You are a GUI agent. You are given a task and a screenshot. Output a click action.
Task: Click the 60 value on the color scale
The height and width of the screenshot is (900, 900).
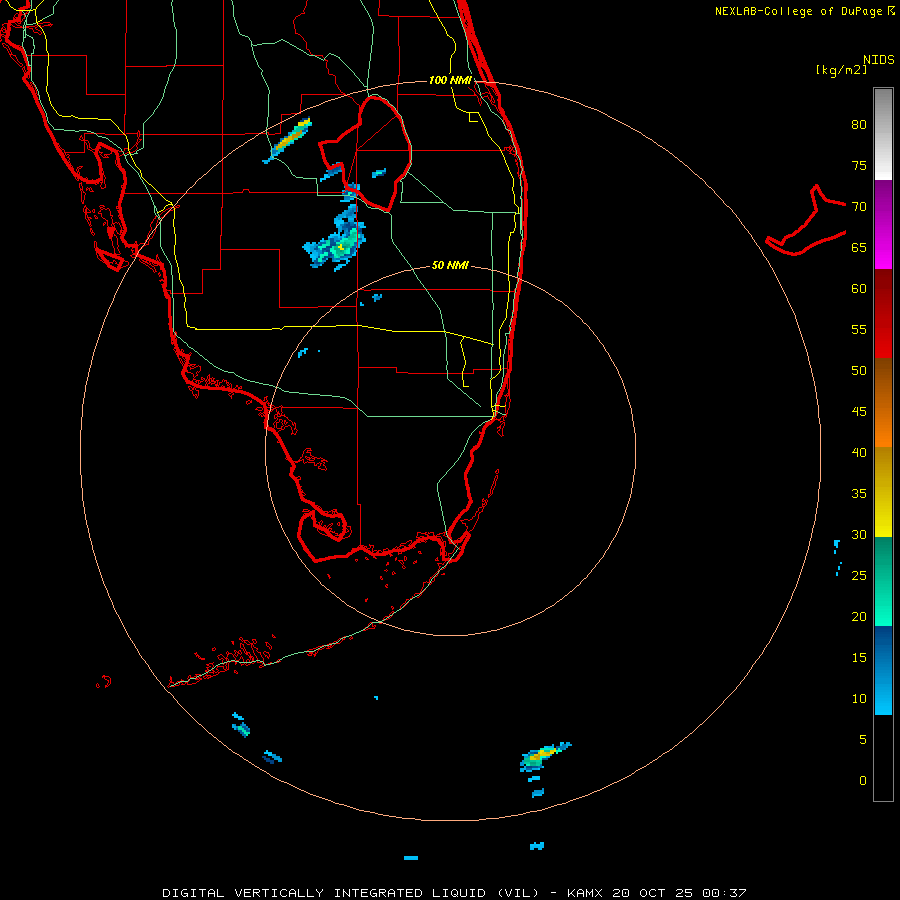point(859,289)
